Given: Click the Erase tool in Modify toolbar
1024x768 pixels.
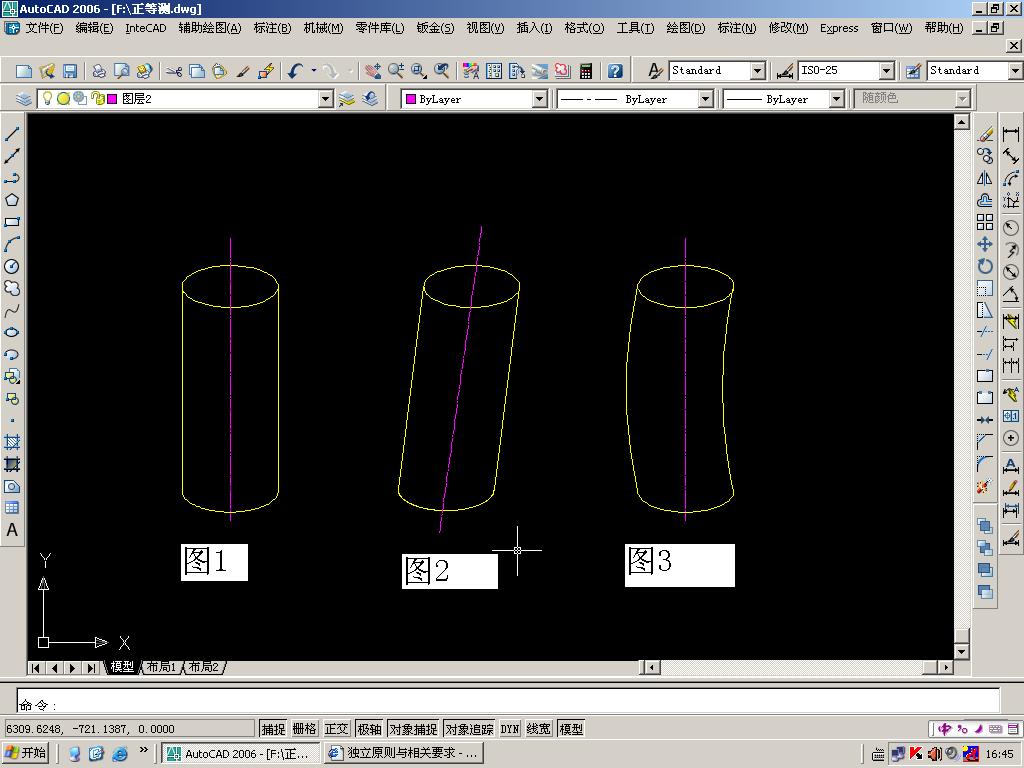Looking at the screenshot, I should (x=985, y=134).
